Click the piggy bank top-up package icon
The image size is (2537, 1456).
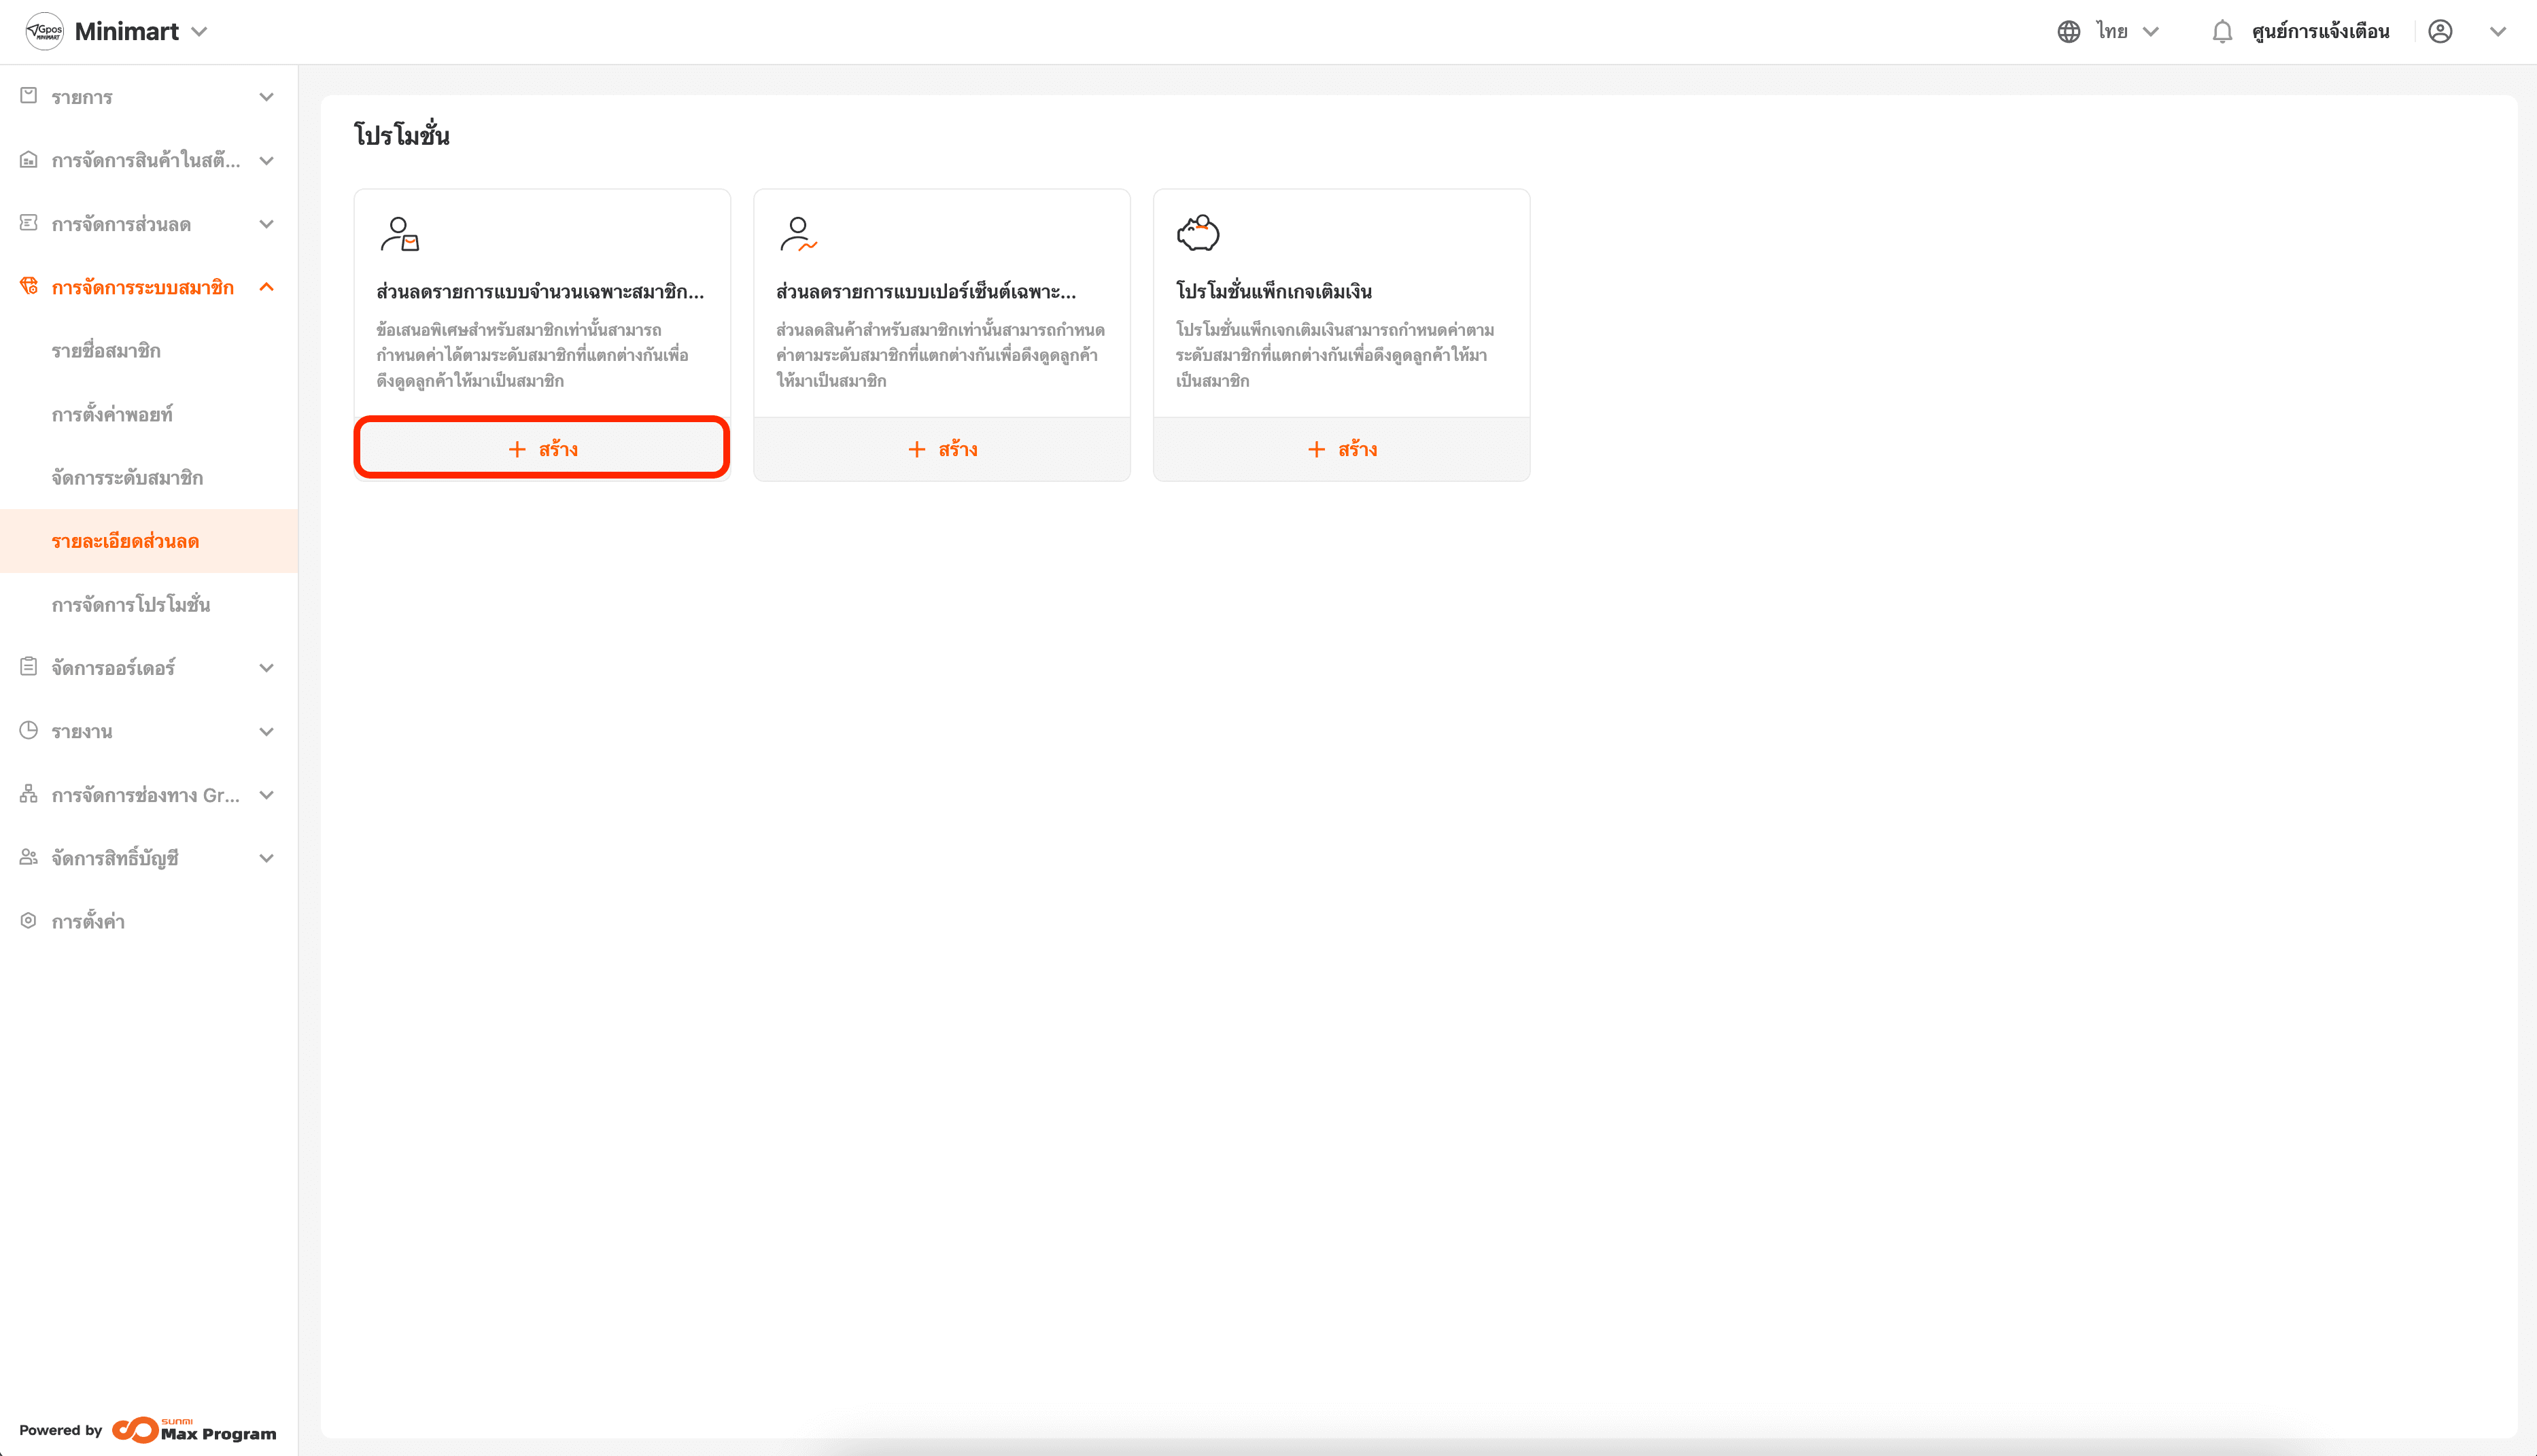[x=1197, y=234]
